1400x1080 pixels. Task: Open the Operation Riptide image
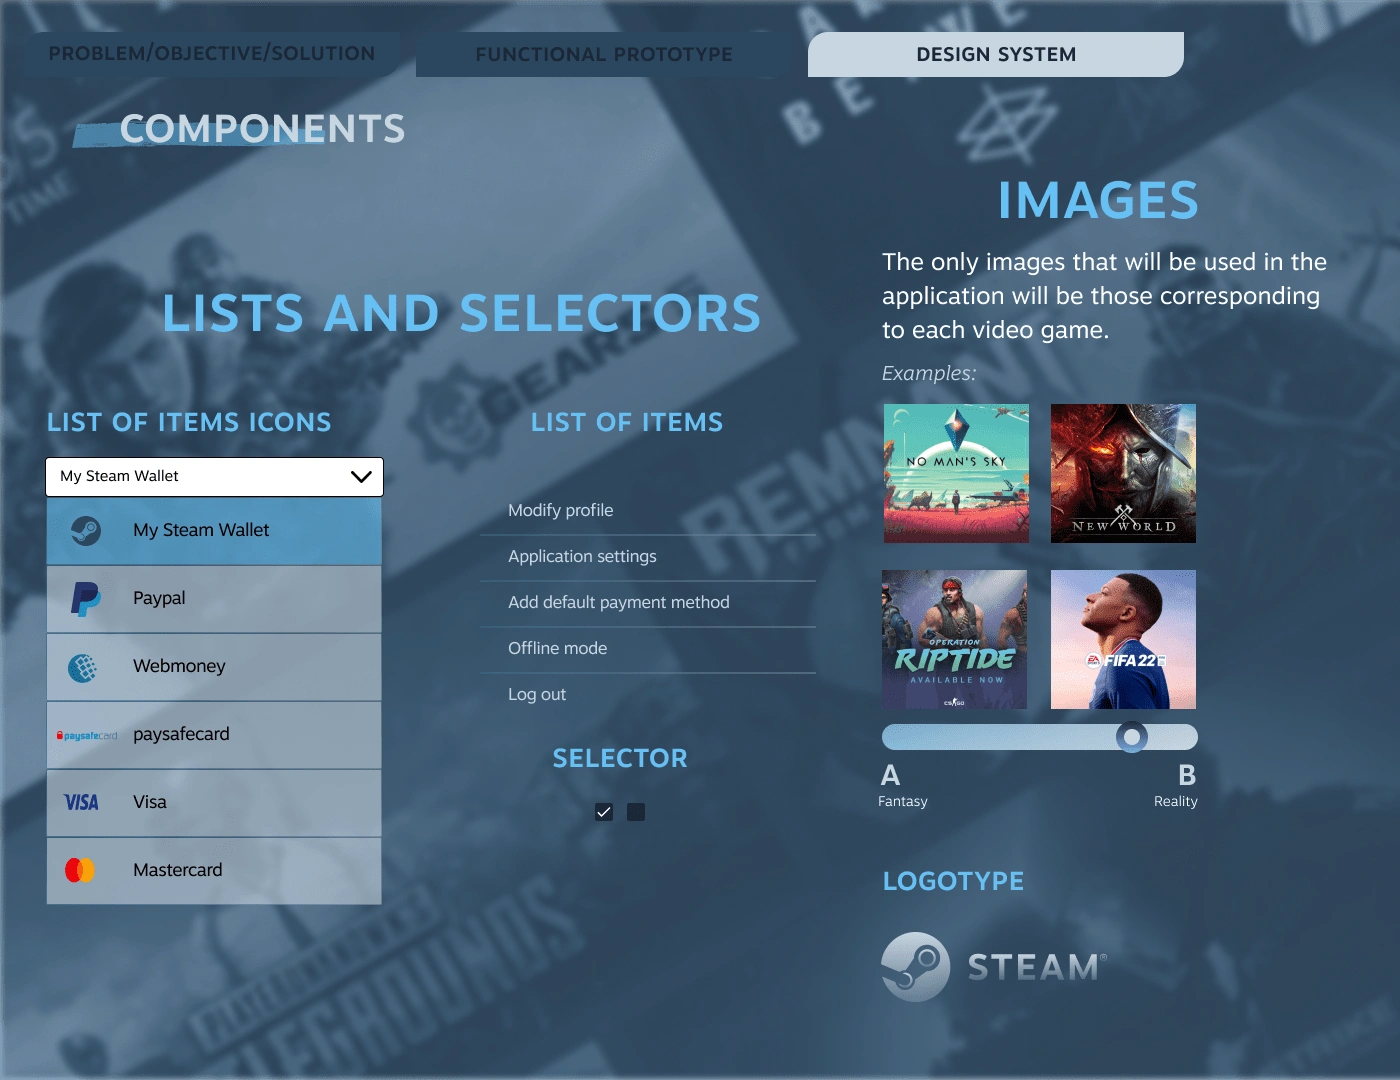[x=954, y=639]
